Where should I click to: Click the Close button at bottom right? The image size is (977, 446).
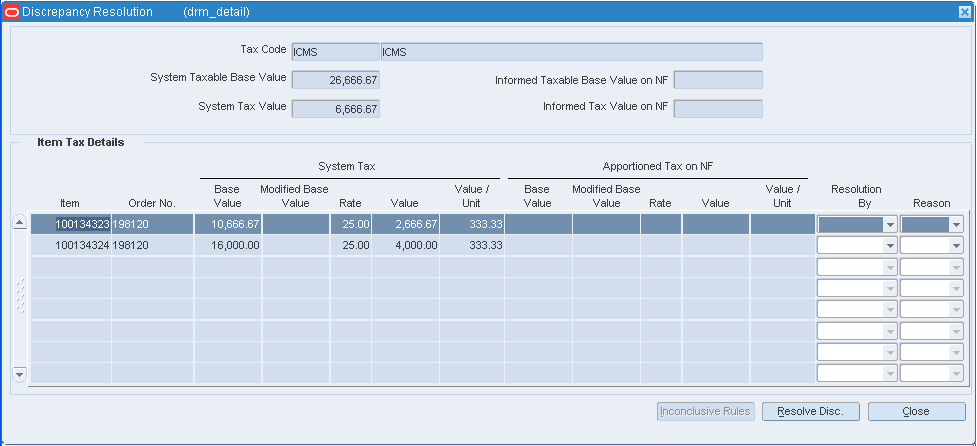pyautogui.click(x=917, y=412)
